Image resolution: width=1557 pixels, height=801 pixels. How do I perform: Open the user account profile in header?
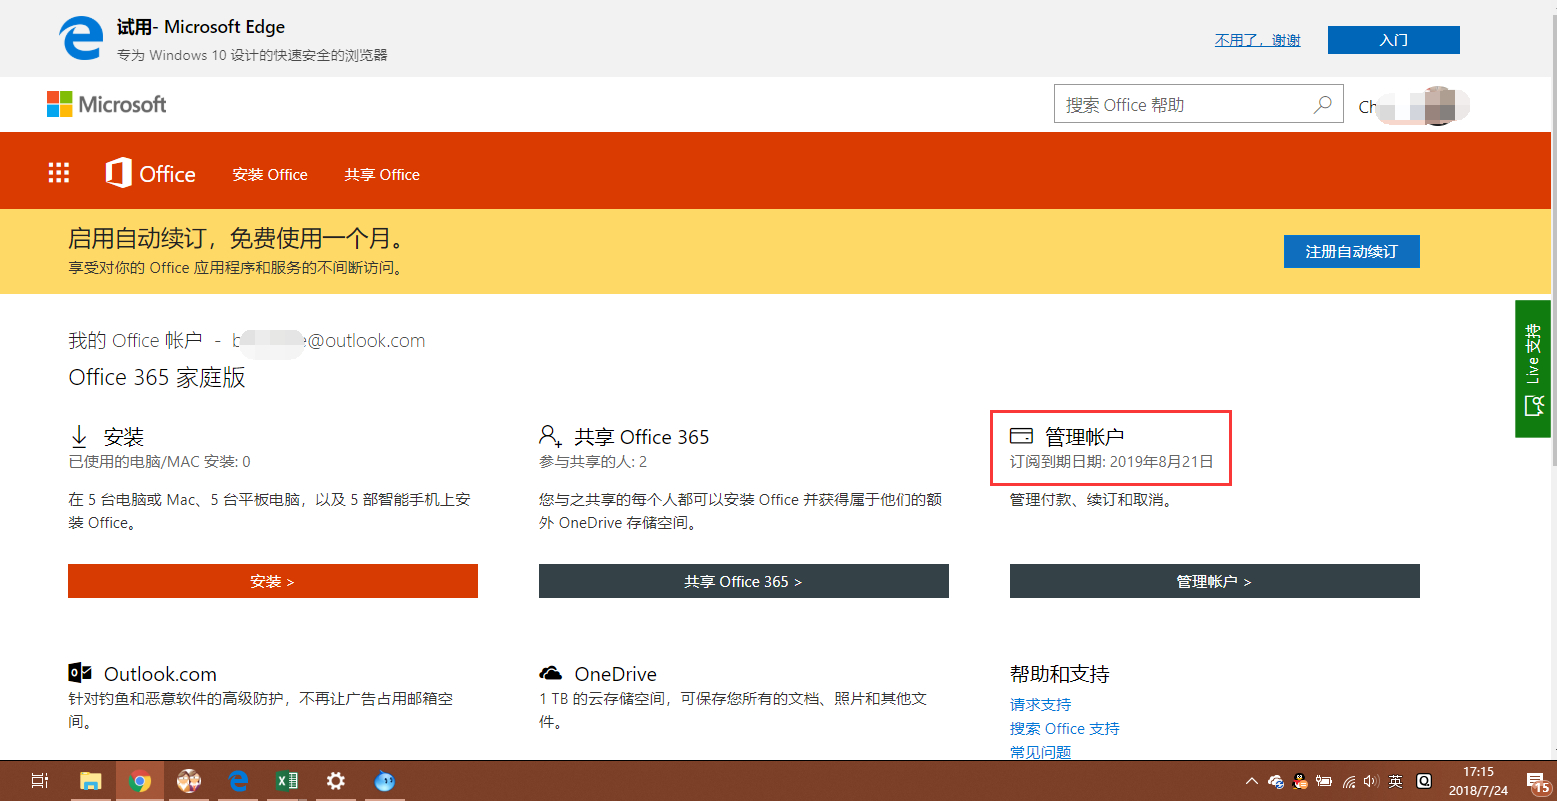[x=1414, y=105]
